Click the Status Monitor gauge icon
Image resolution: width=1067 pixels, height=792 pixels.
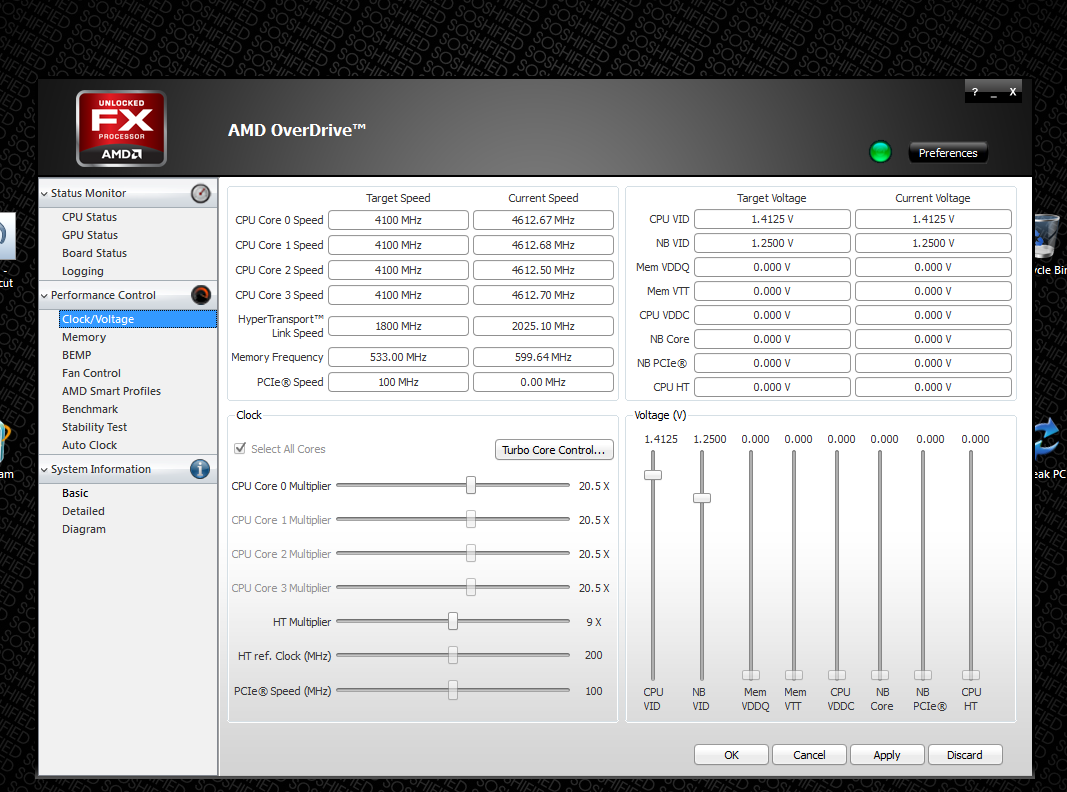click(200, 193)
